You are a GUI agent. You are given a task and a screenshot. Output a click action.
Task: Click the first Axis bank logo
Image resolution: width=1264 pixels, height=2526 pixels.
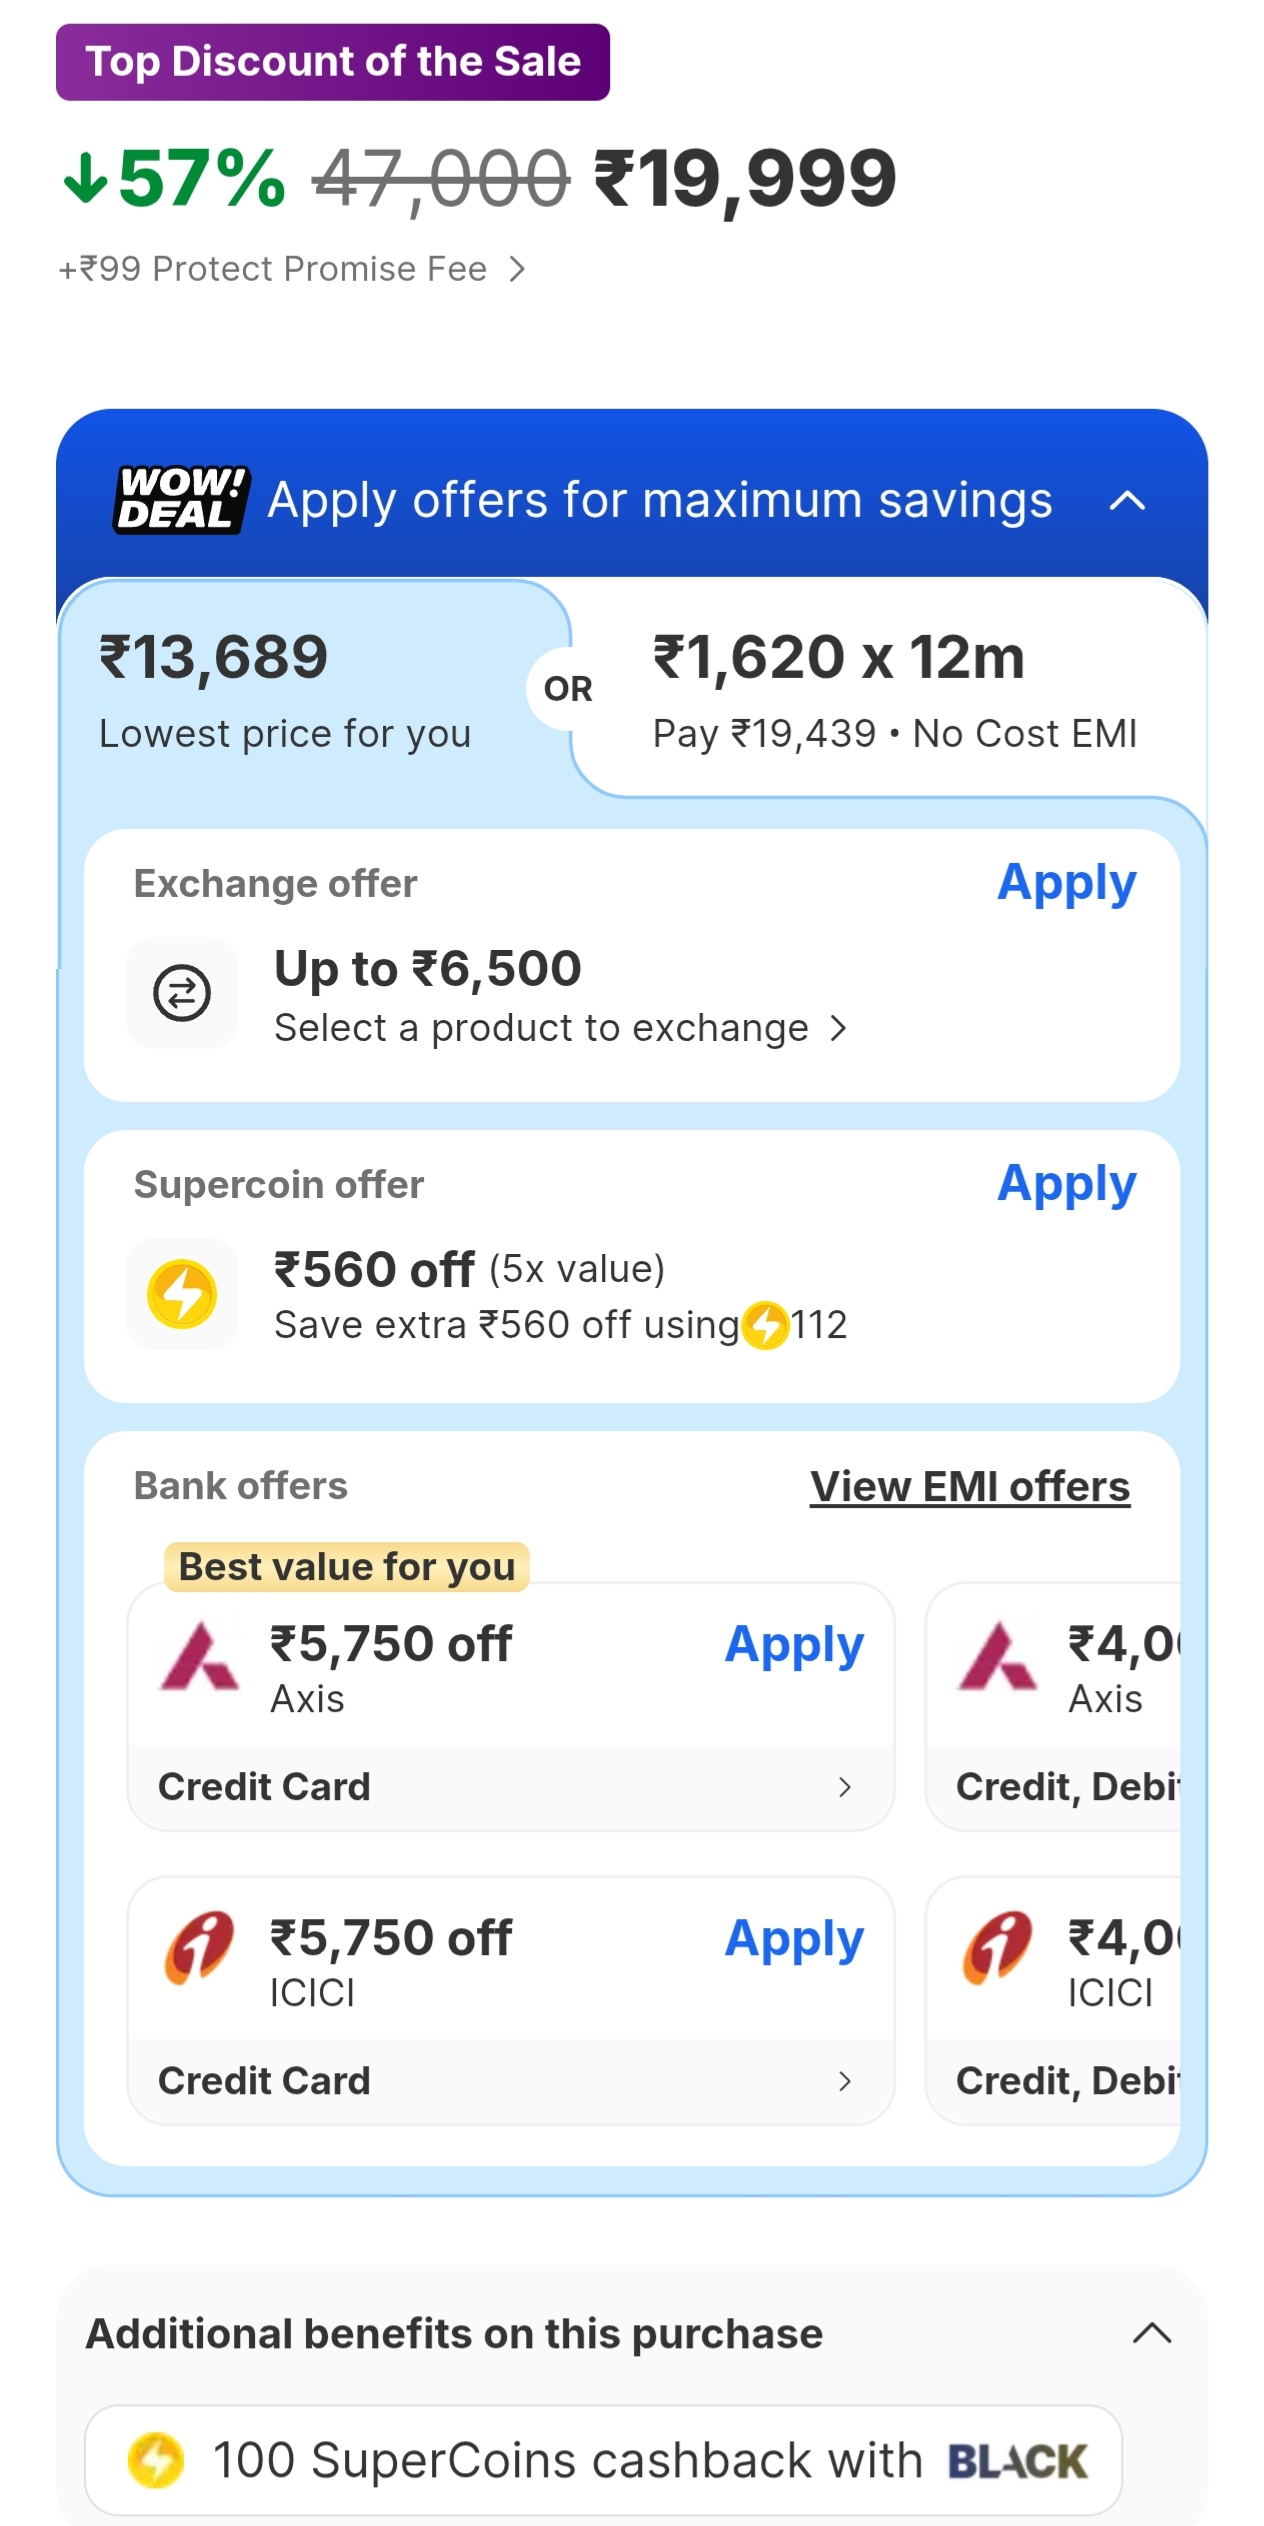pyautogui.click(x=199, y=1657)
